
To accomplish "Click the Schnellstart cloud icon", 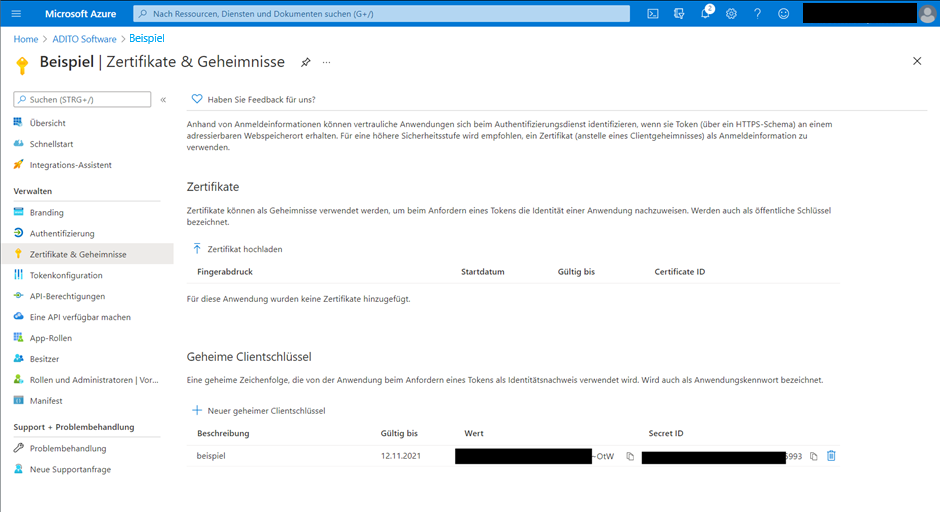I will (18, 143).
